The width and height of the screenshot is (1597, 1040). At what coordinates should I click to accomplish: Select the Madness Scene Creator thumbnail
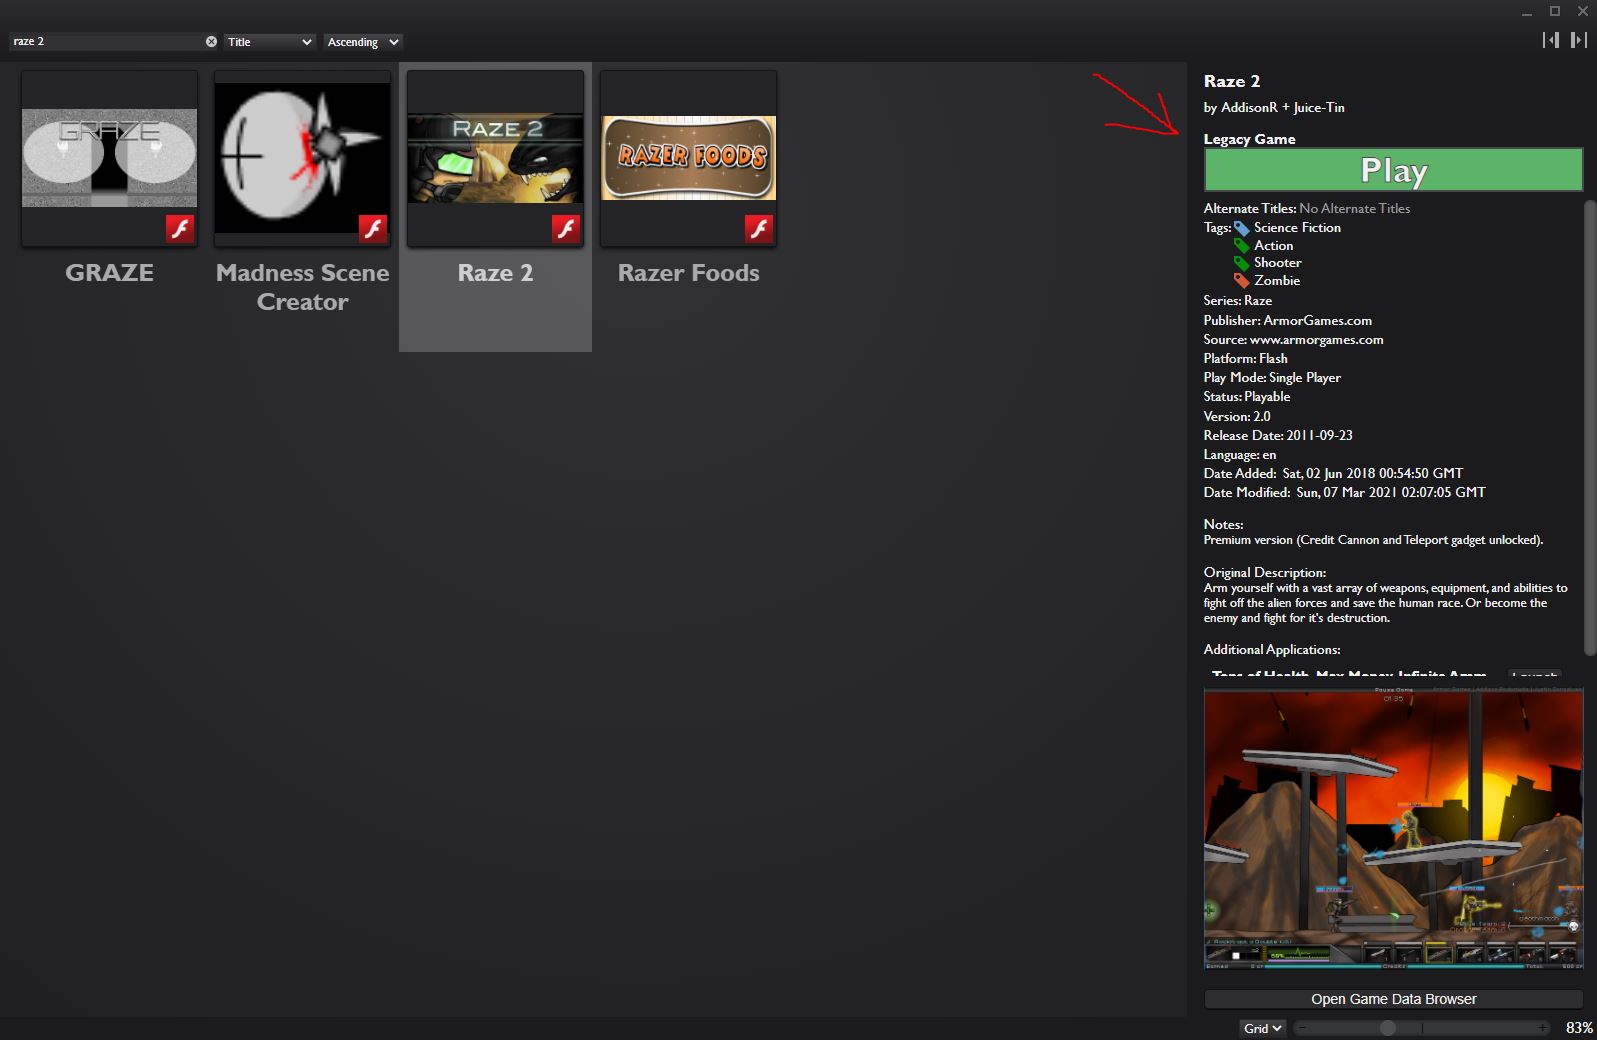(x=302, y=158)
